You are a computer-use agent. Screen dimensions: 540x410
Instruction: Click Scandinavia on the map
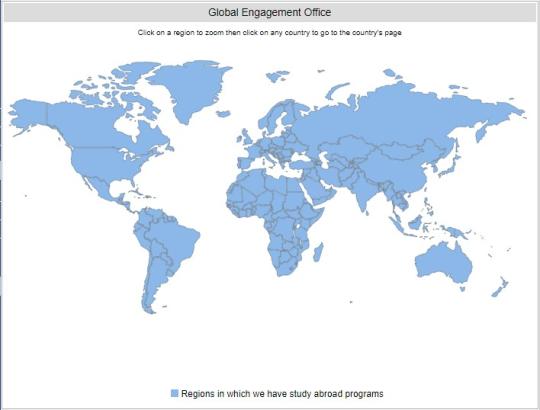point(277,115)
